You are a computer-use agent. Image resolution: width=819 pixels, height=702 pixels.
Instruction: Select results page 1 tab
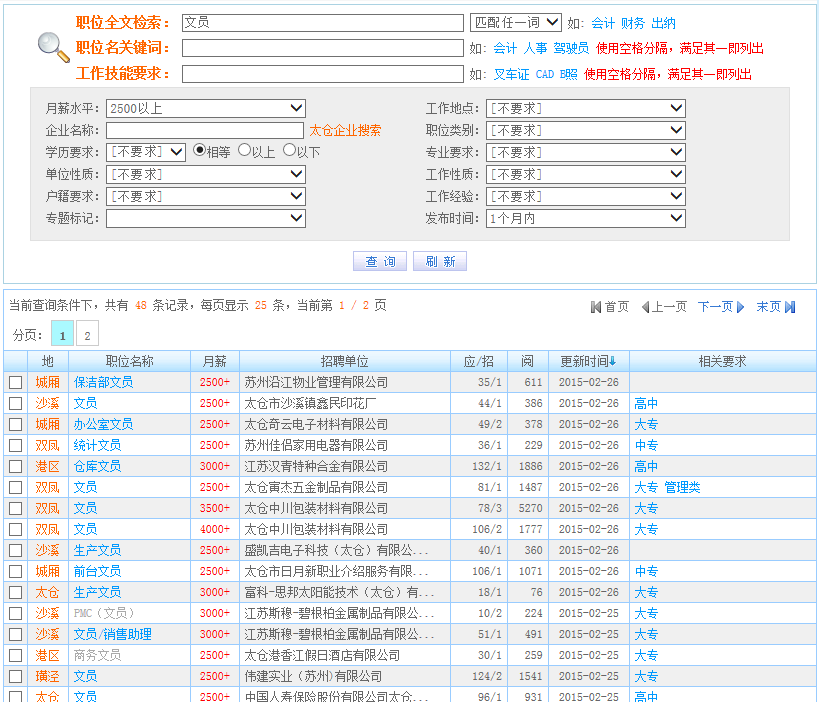click(62, 335)
